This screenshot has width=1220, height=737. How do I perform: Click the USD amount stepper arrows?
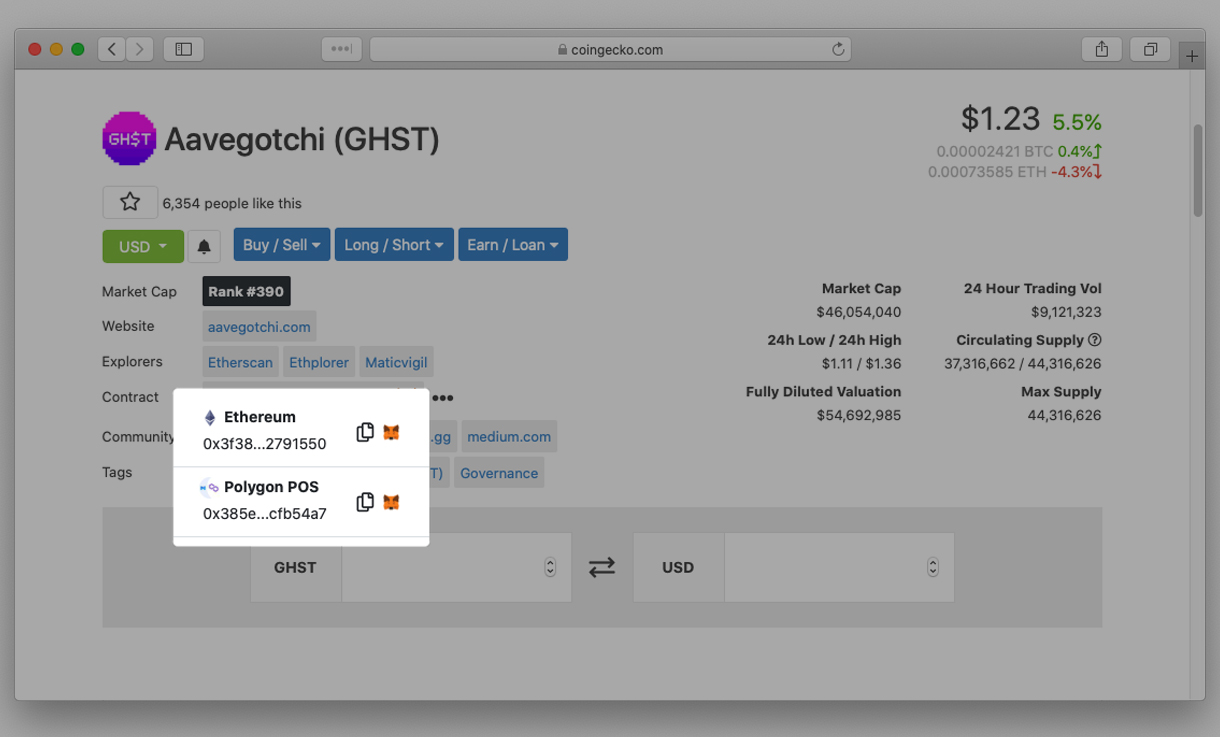point(933,567)
